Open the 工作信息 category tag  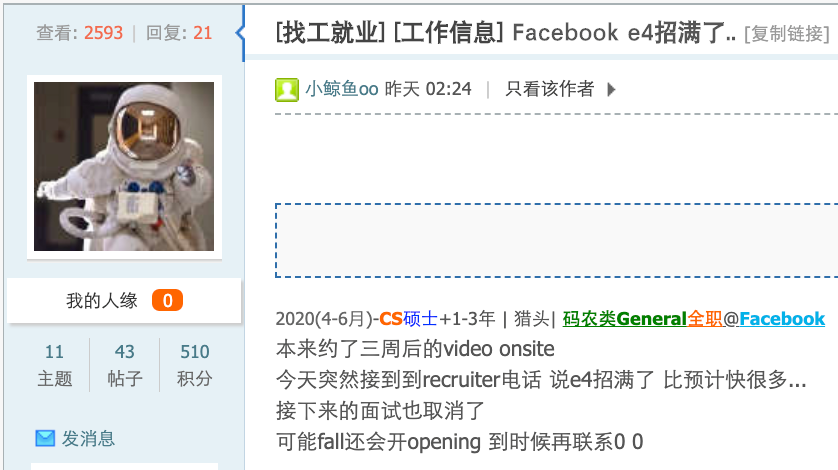448,33
